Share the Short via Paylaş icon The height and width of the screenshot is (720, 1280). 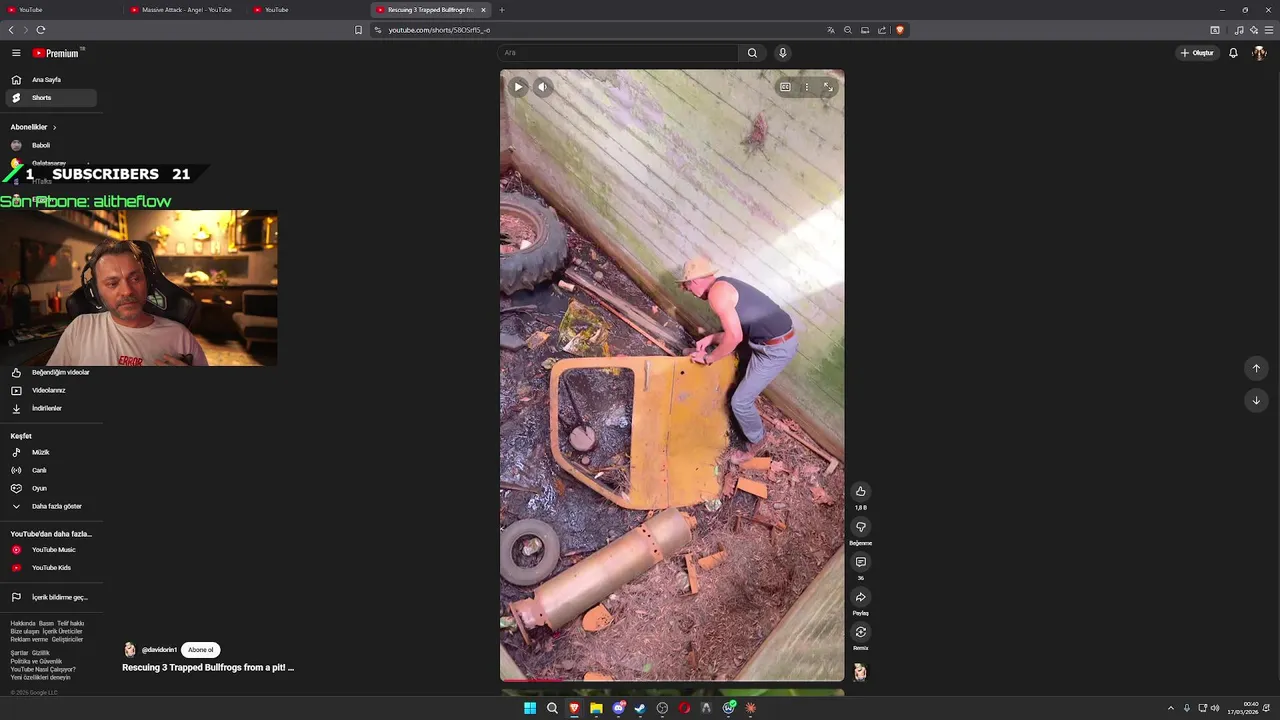click(x=860, y=597)
